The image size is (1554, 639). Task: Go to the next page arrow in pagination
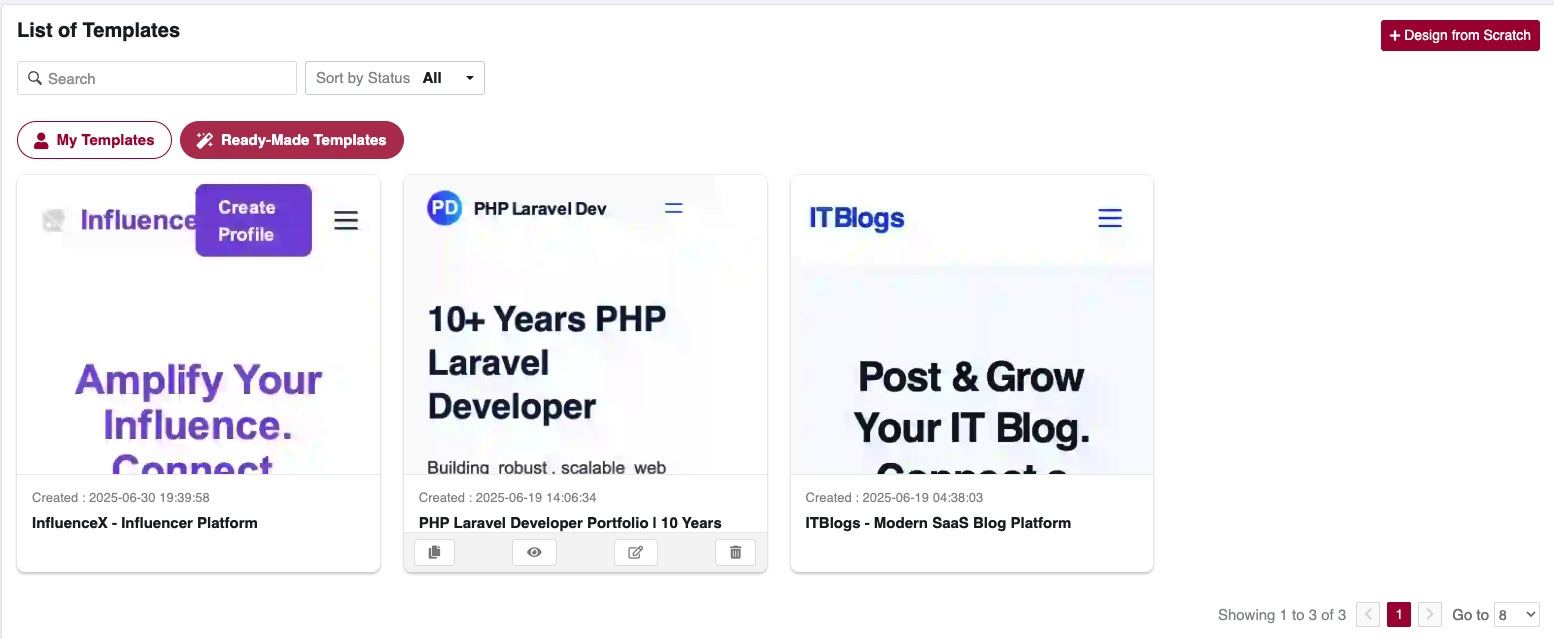pyautogui.click(x=1430, y=615)
